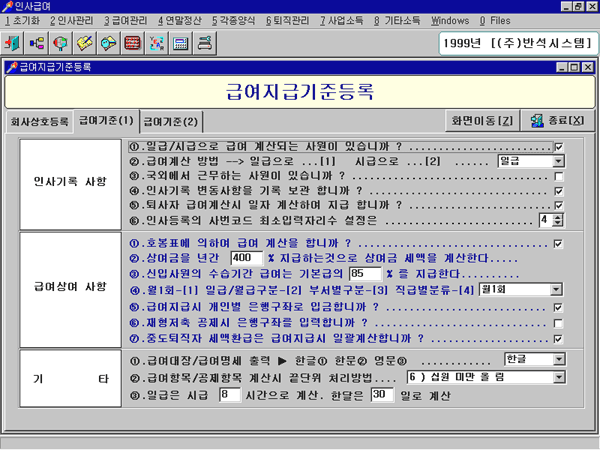Screen dimensions: 600x450
Task: Click the exit door icon in toolbar
Action: coord(14,44)
